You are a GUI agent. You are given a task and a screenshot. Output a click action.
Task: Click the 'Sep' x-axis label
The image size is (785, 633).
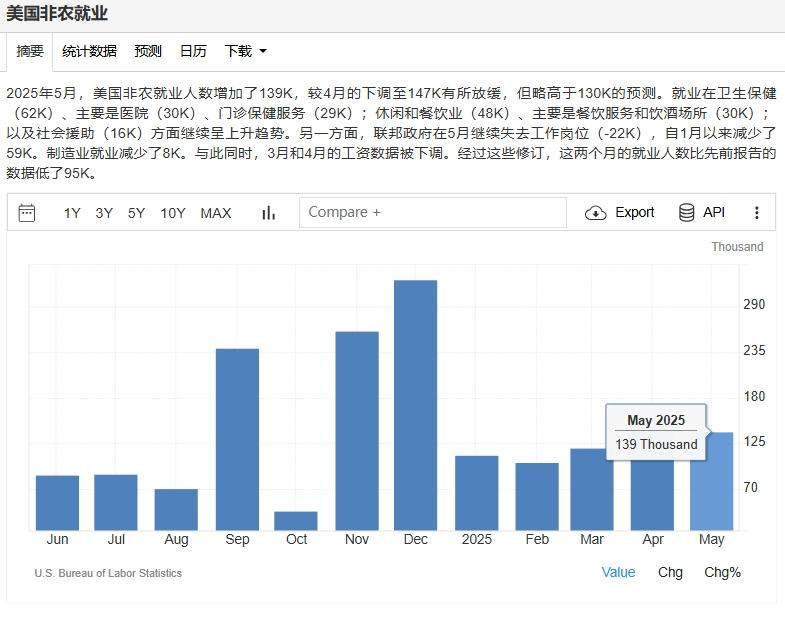point(237,539)
